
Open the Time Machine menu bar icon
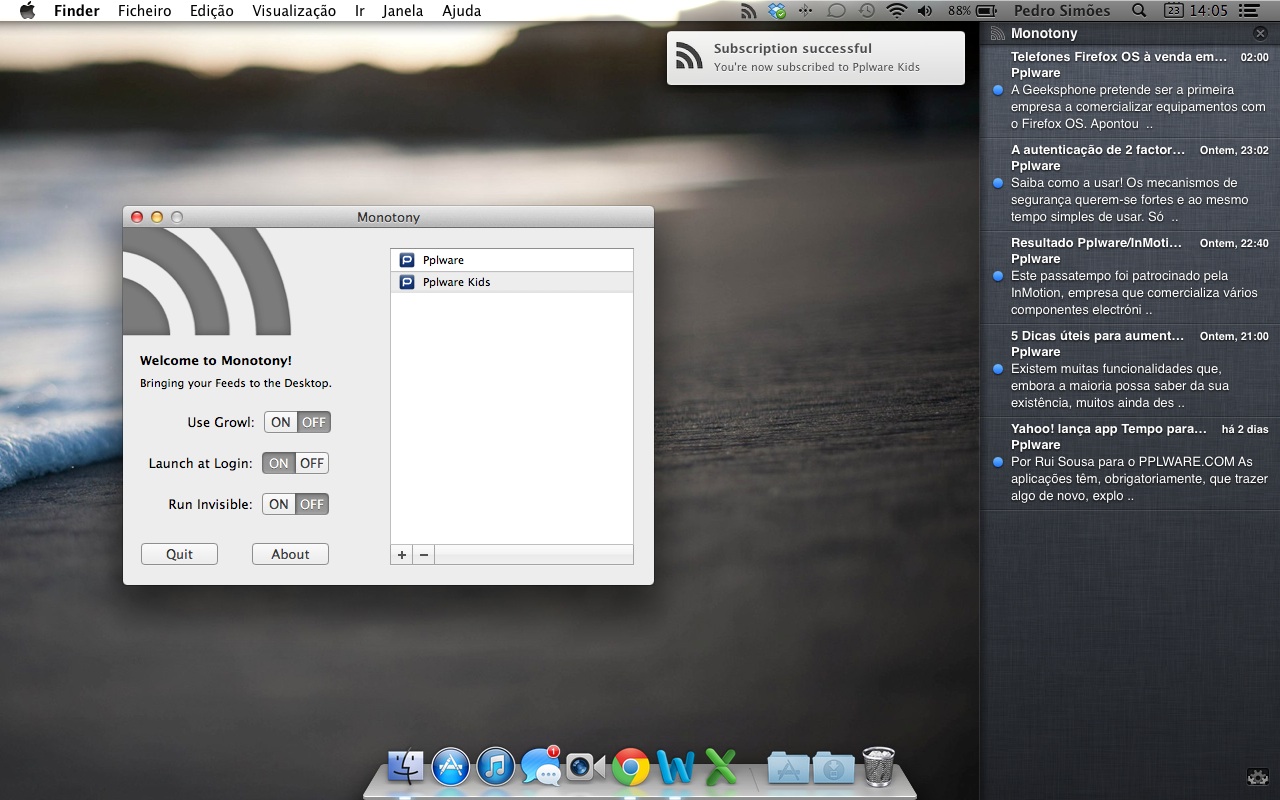[x=866, y=11]
